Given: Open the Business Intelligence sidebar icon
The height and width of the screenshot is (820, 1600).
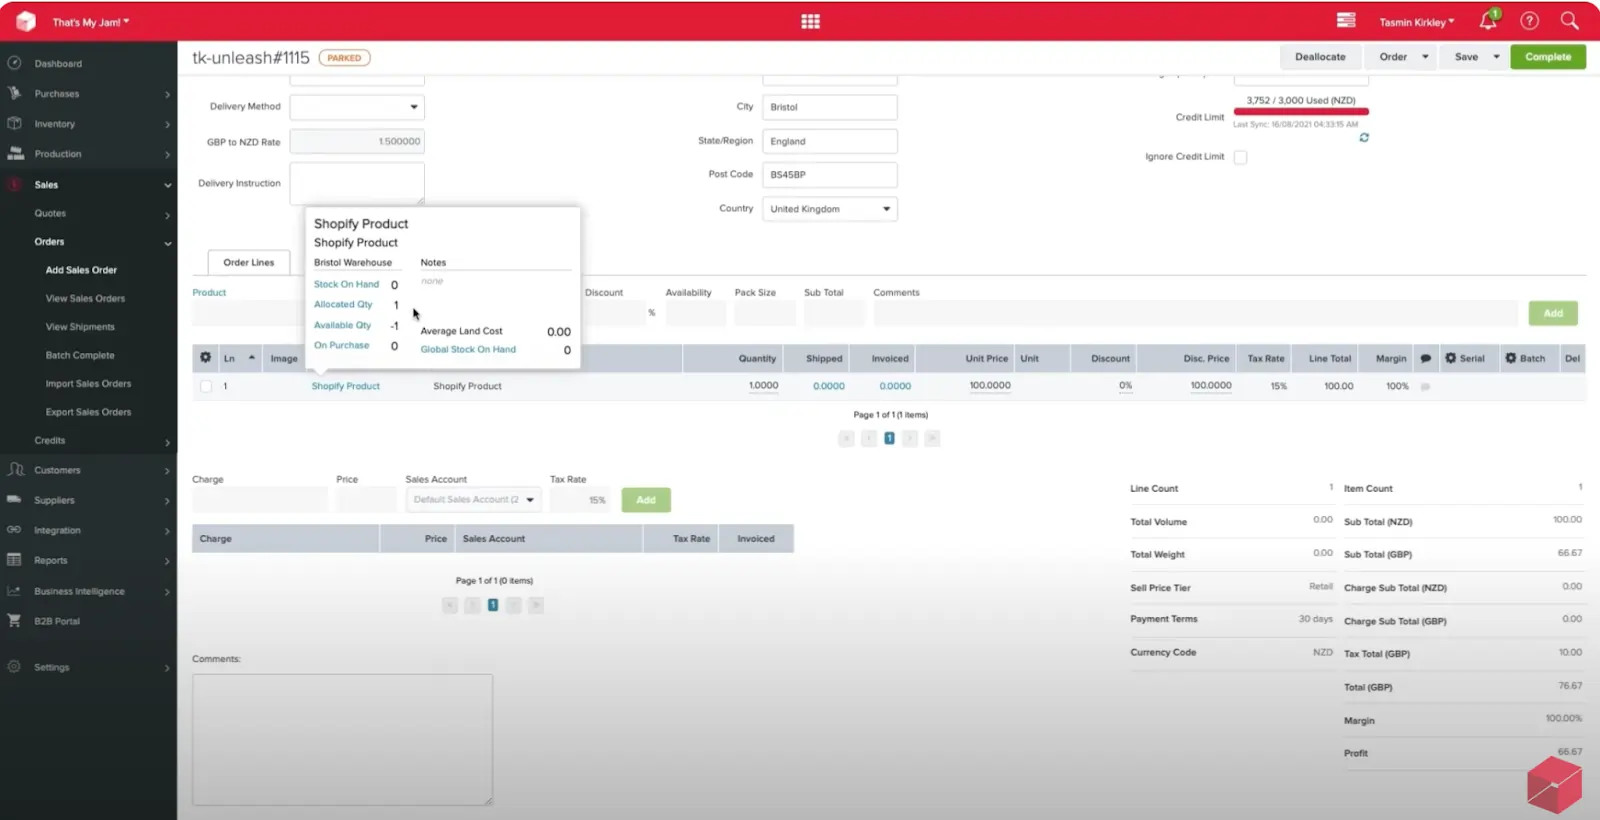Looking at the screenshot, I should [x=14, y=591].
